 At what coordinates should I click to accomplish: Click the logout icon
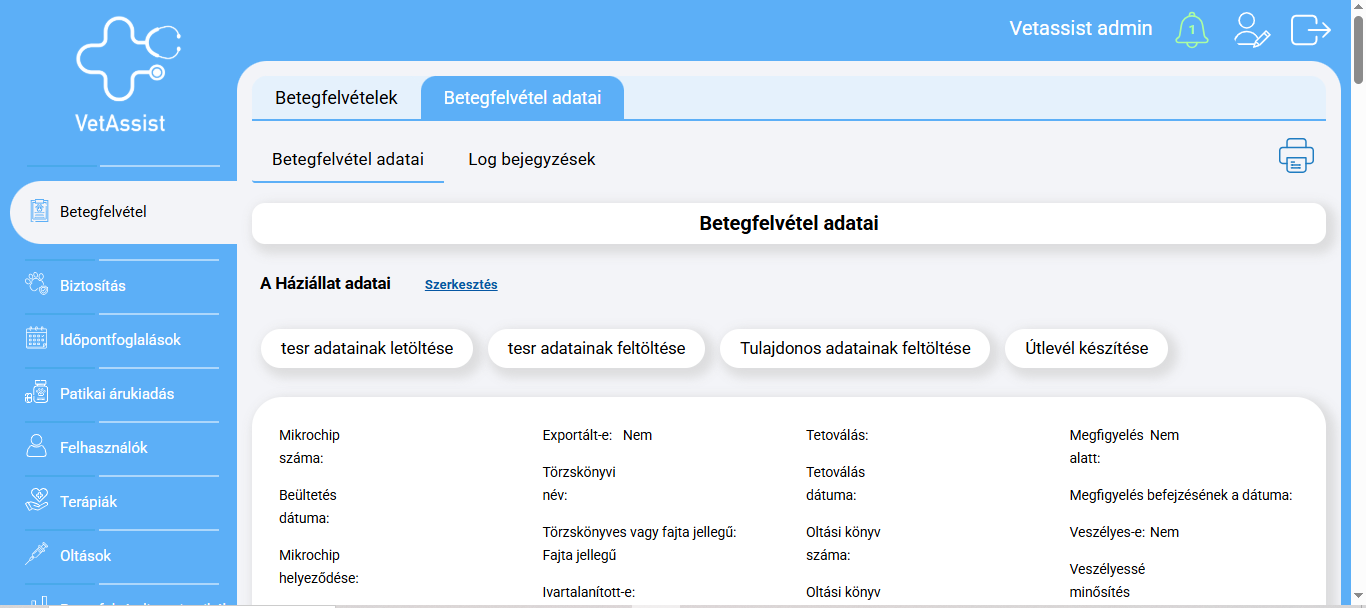click(x=1310, y=29)
